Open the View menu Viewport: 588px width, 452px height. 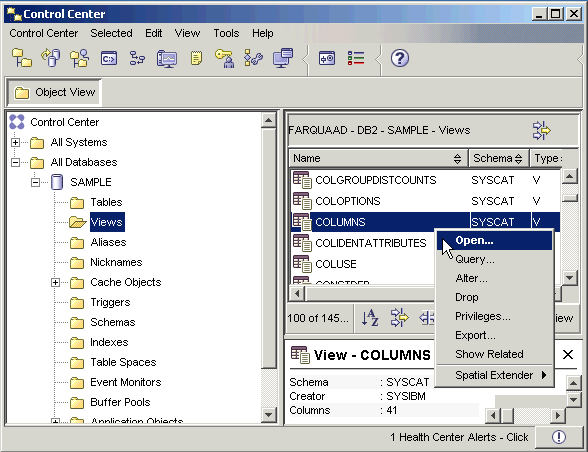187,33
